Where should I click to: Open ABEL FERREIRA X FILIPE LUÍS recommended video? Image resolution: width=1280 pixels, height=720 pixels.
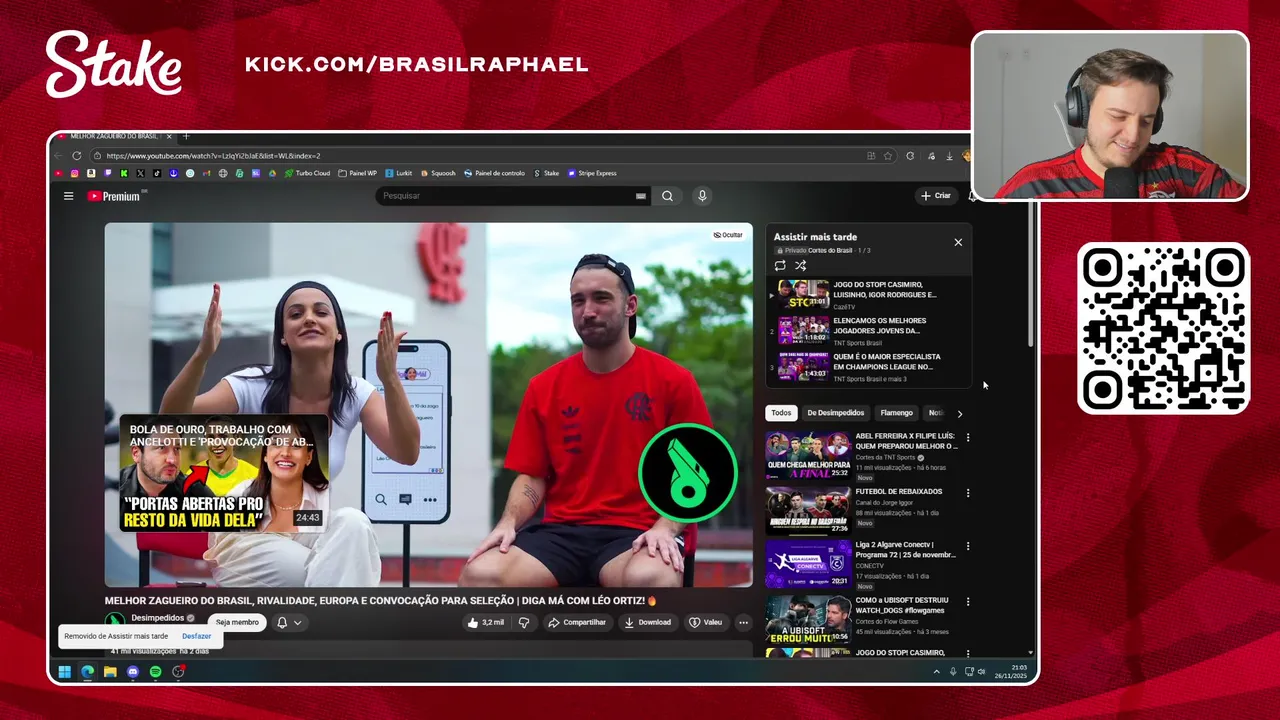point(861,456)
